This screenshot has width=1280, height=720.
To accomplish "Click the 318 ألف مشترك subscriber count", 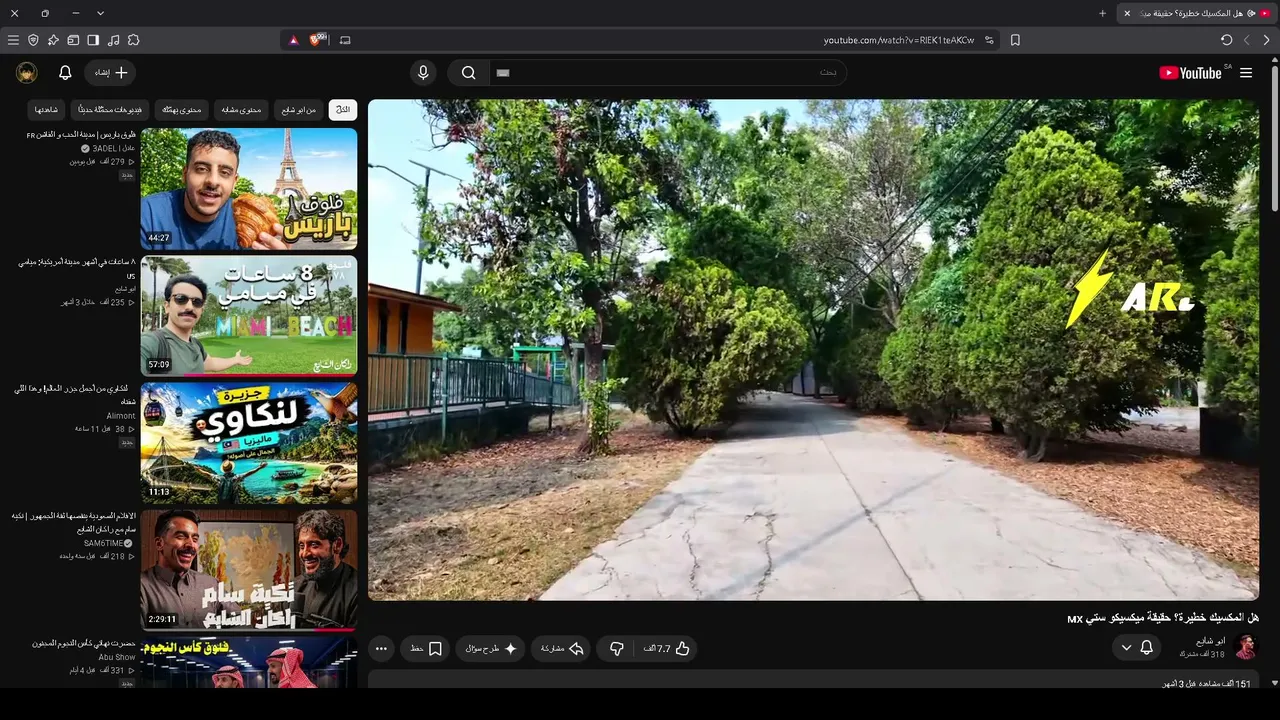I will [1202, 654].
